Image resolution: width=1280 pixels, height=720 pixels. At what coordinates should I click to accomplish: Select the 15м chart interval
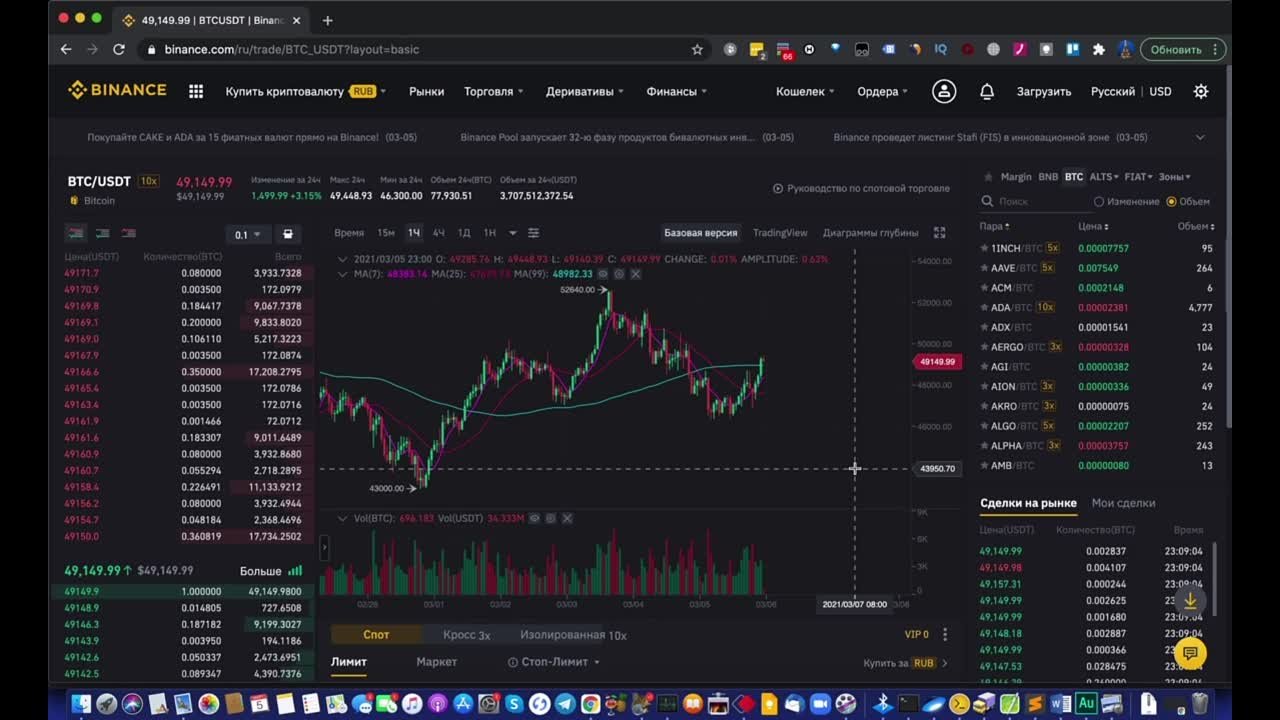(x=386, y=233)
